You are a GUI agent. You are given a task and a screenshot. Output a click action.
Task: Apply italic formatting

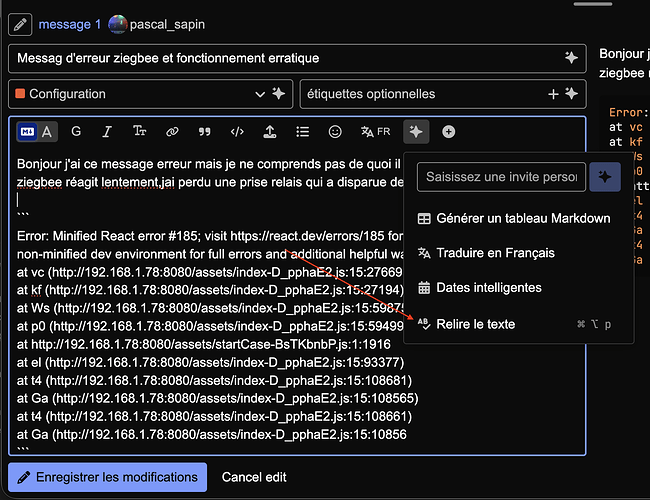pos(107,131)
